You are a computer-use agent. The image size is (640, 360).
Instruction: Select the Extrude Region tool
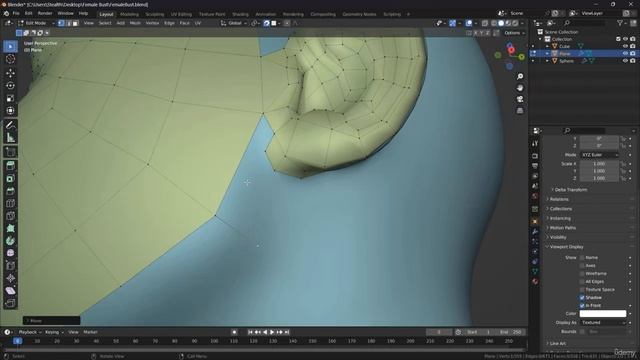coord(10,166)
